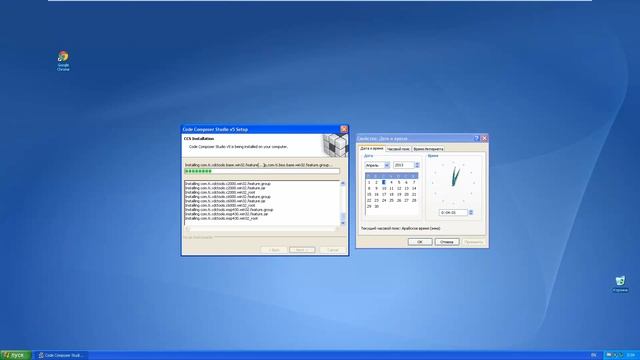
Task: Select day 7 in the calendar
Action: click(x=414, y=182)
